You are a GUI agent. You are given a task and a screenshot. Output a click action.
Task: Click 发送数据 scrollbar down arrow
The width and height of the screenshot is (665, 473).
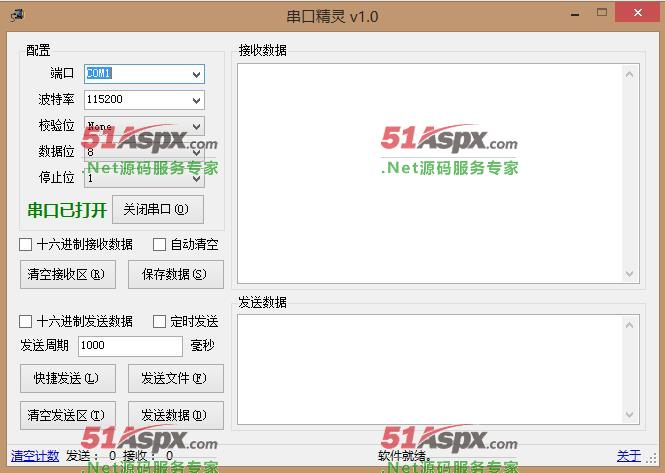point(630,414)
